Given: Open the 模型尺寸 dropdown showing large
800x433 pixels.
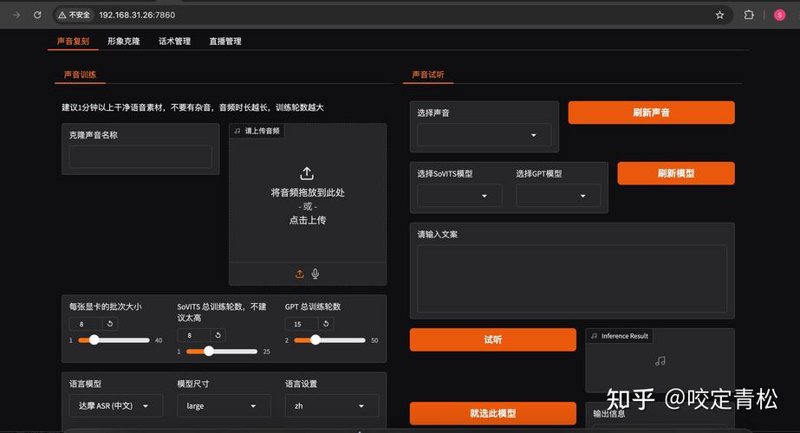Looking at the screenshot, I should 223,406.
